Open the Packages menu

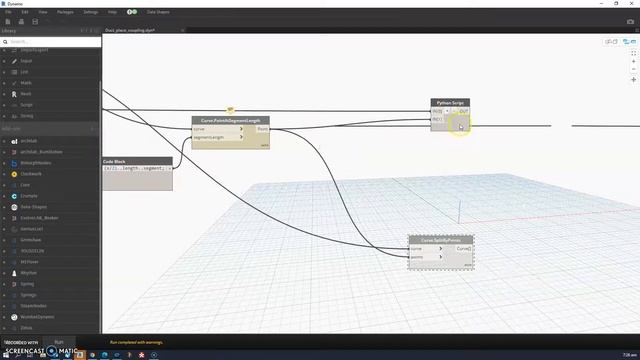[x=65, y=12]
